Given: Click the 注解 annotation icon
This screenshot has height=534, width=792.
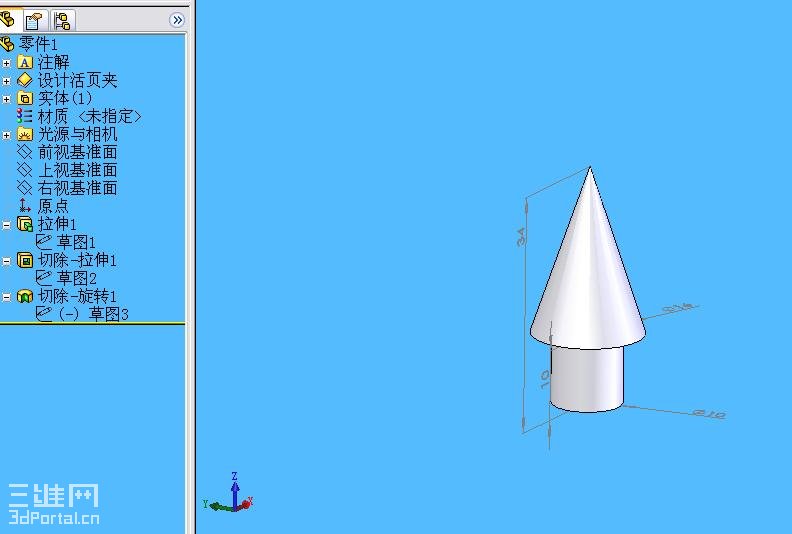Looking at the screenshot, I should click(x=24, y=62).
